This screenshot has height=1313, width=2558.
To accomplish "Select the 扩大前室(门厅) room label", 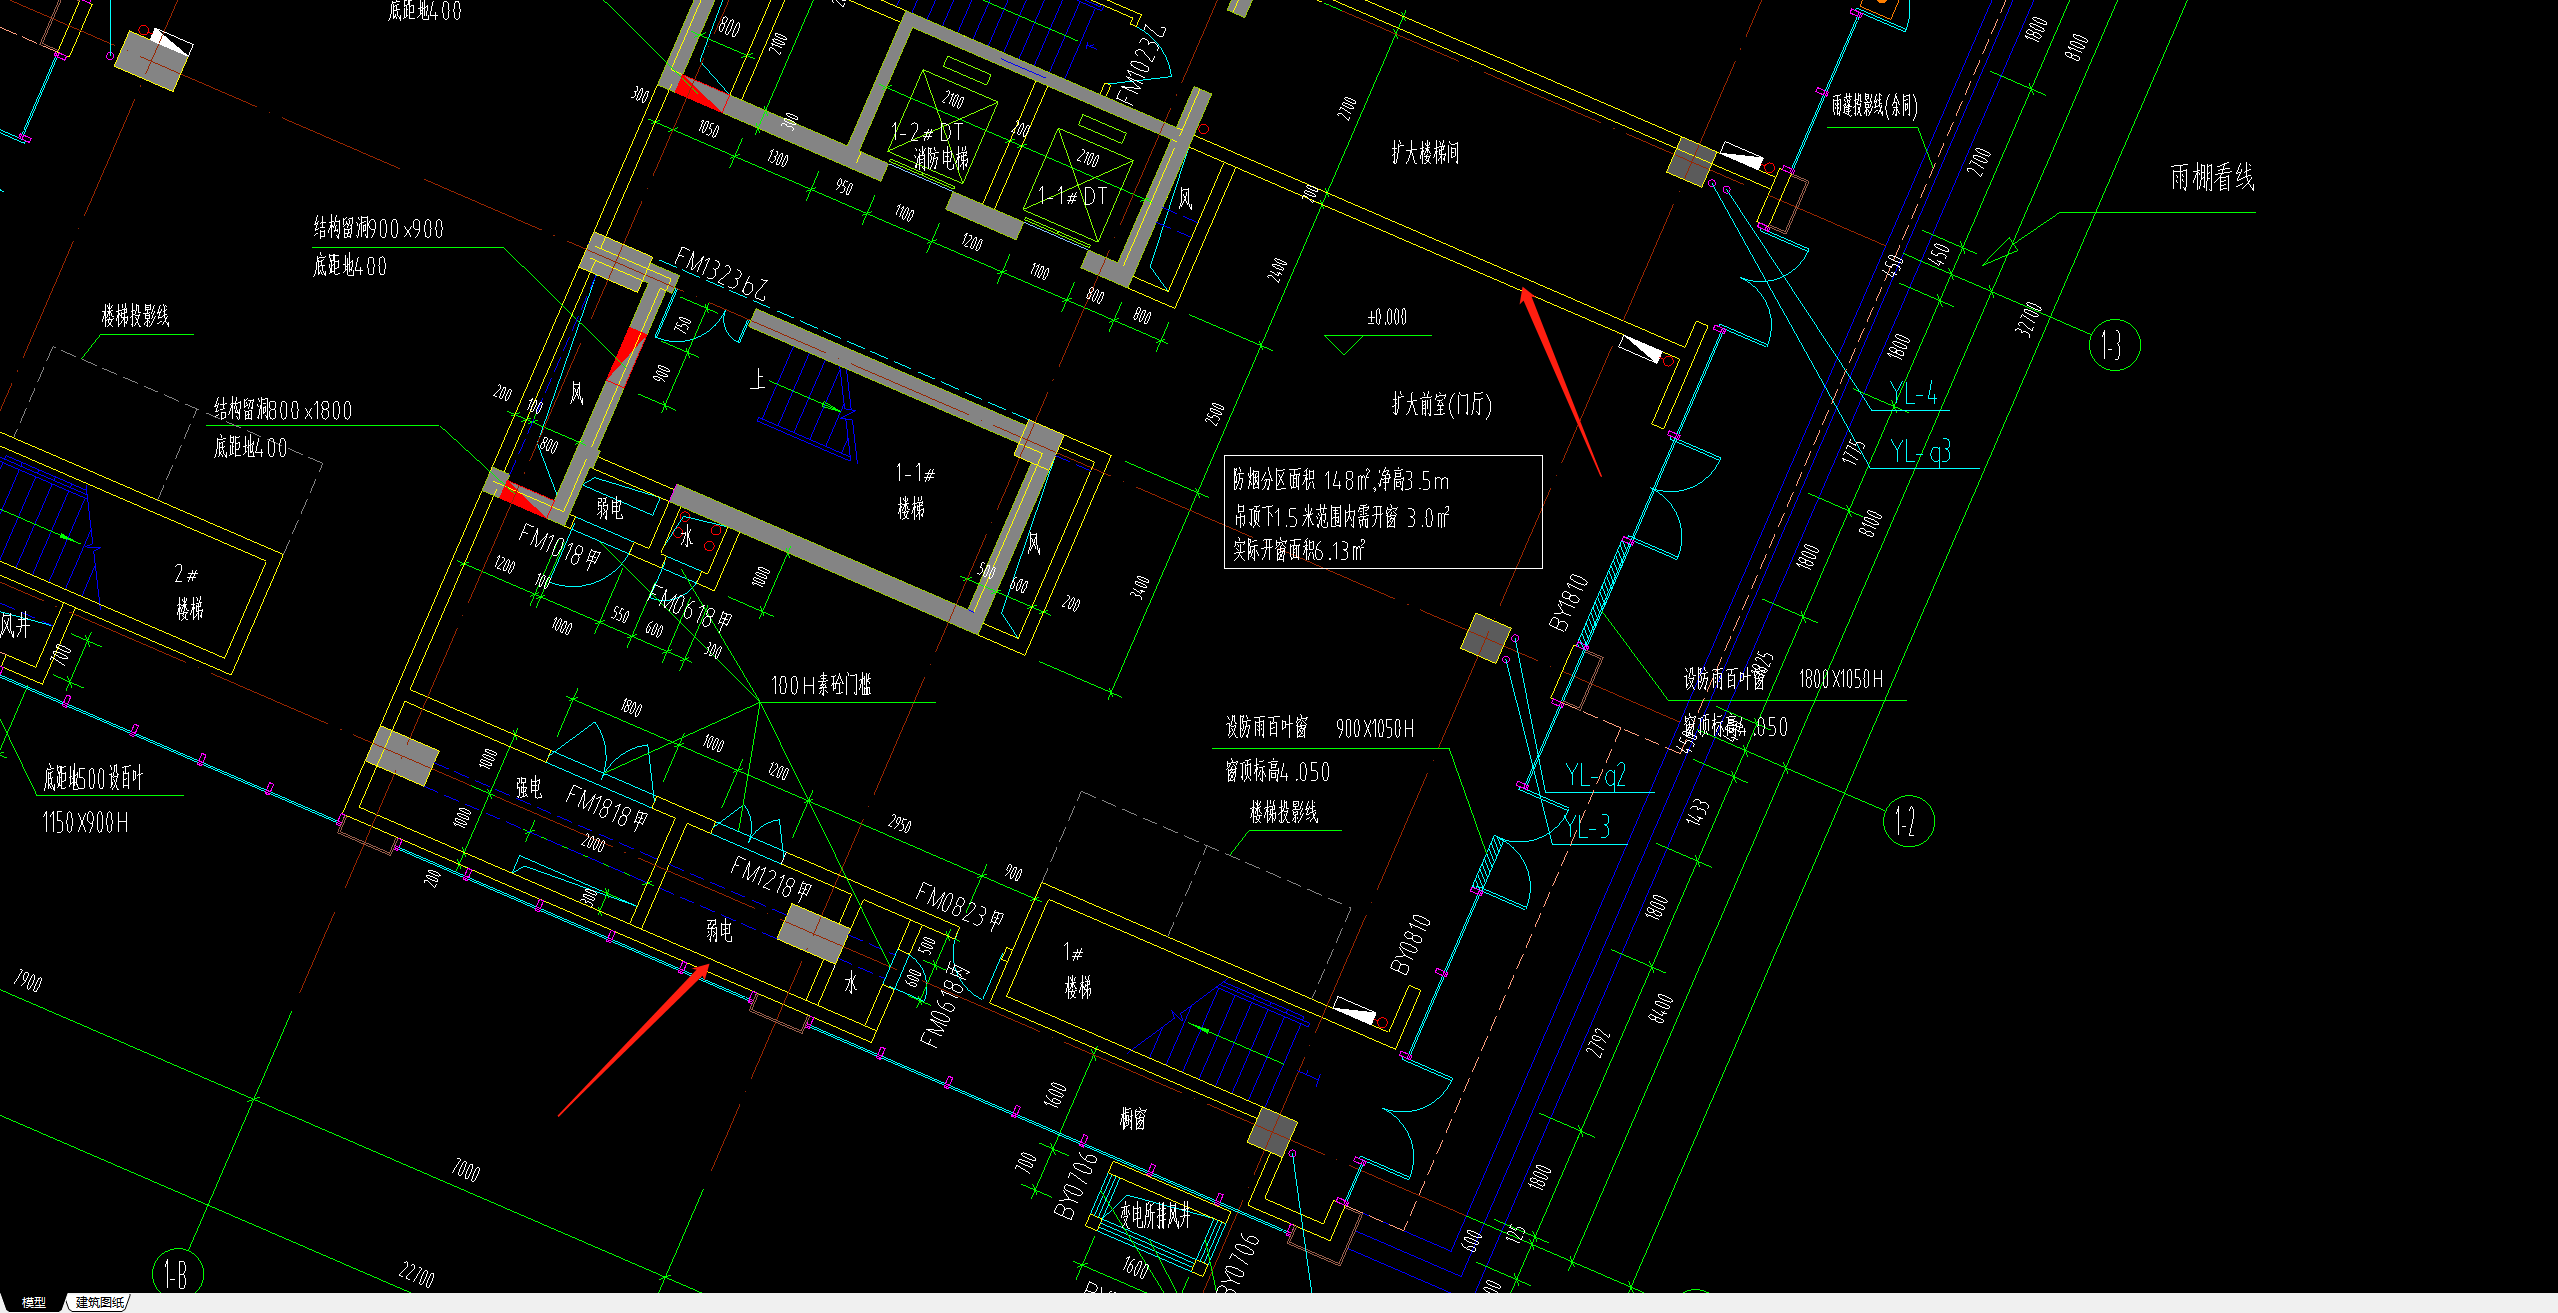I will pos(1441,404).
